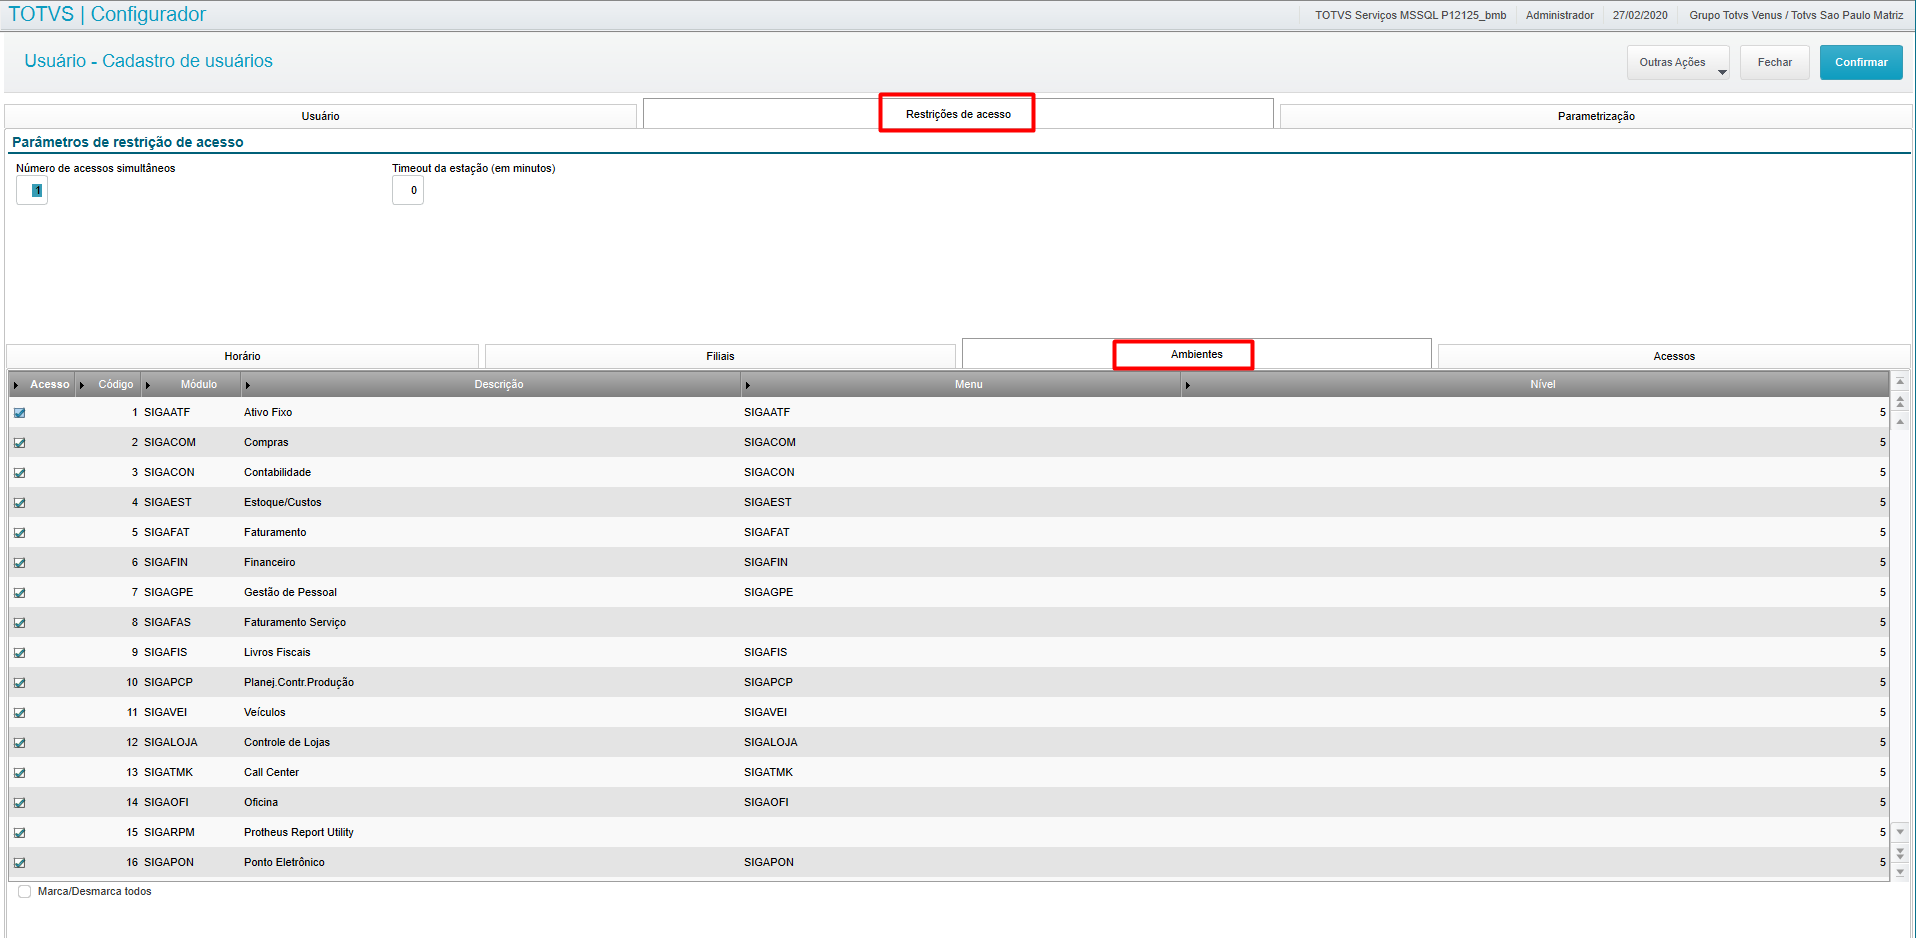The image size is (1916, 938).
Task: Click TOTVS Serviços MSSQL P12125_bmb label
Action: click(1410, 15)
